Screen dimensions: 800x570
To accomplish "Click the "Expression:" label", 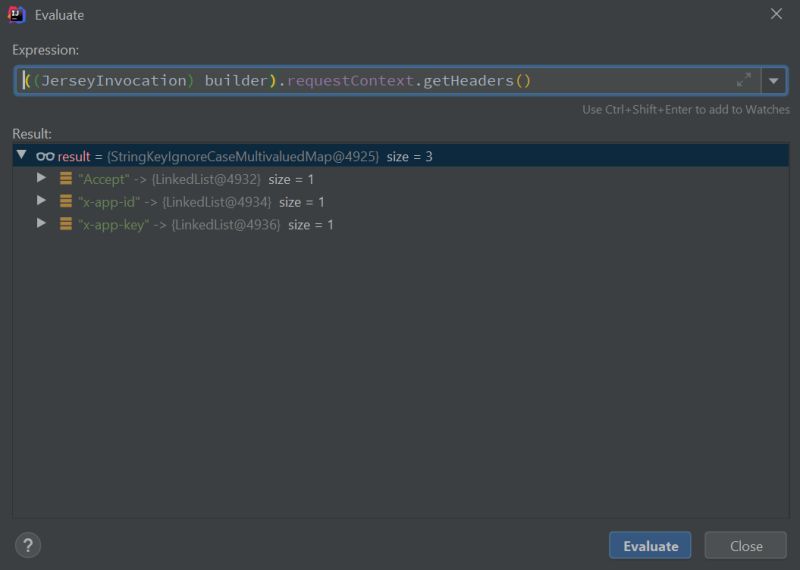I will tap(45, 50).
